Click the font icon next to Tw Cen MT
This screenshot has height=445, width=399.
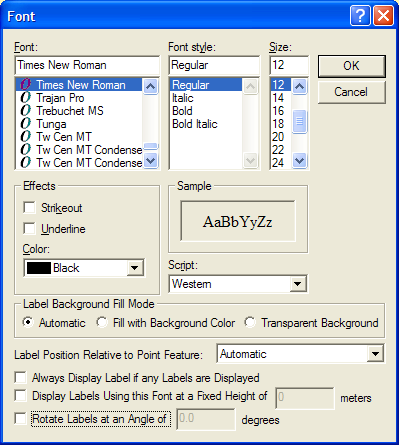pos(26,137)
